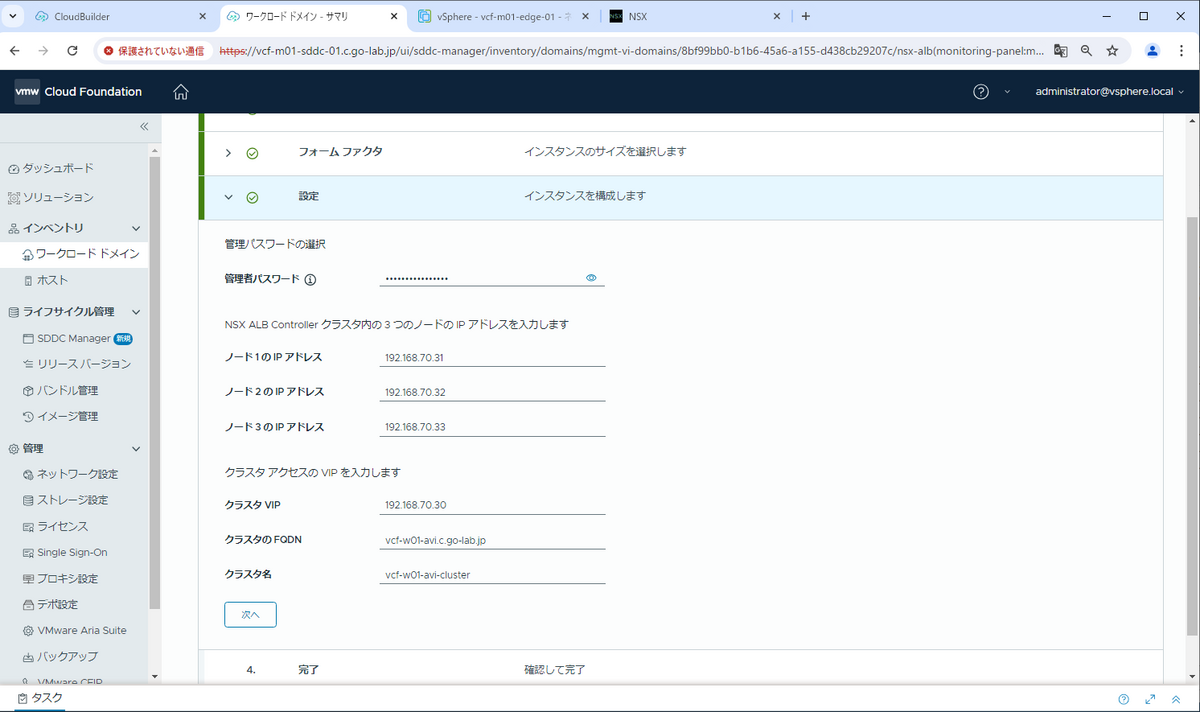Click the 次へ button

click(x=250, y=615)
